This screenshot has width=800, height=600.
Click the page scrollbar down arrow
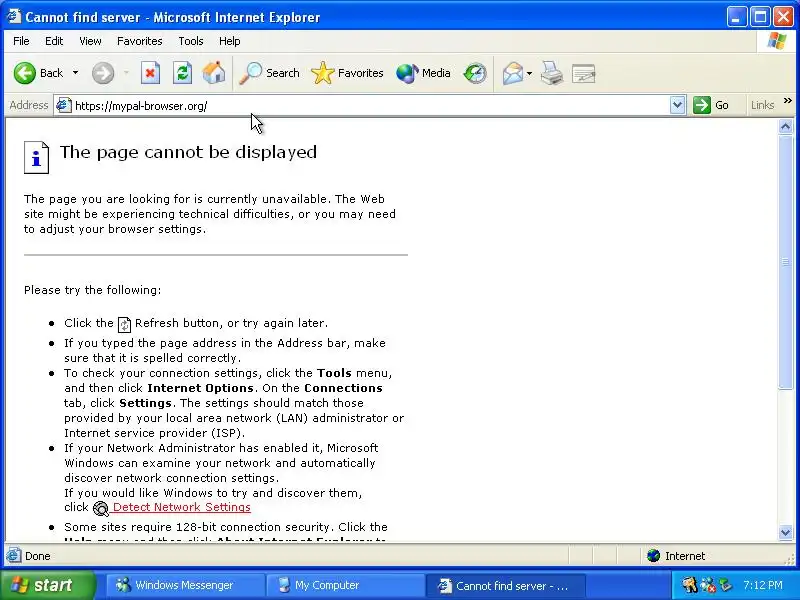[786, 533]
